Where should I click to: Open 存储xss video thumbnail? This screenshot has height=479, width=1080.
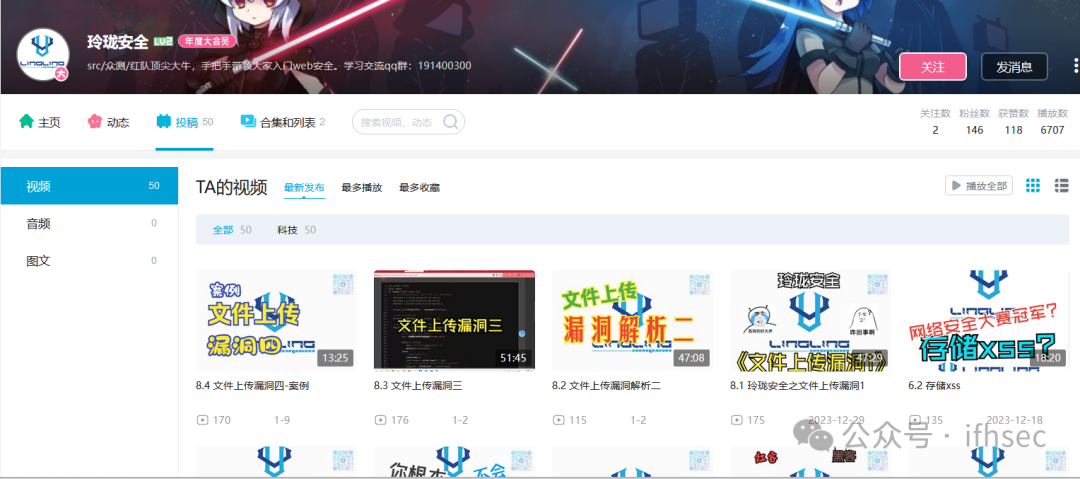pyautogui.click(x=988, y=320)
